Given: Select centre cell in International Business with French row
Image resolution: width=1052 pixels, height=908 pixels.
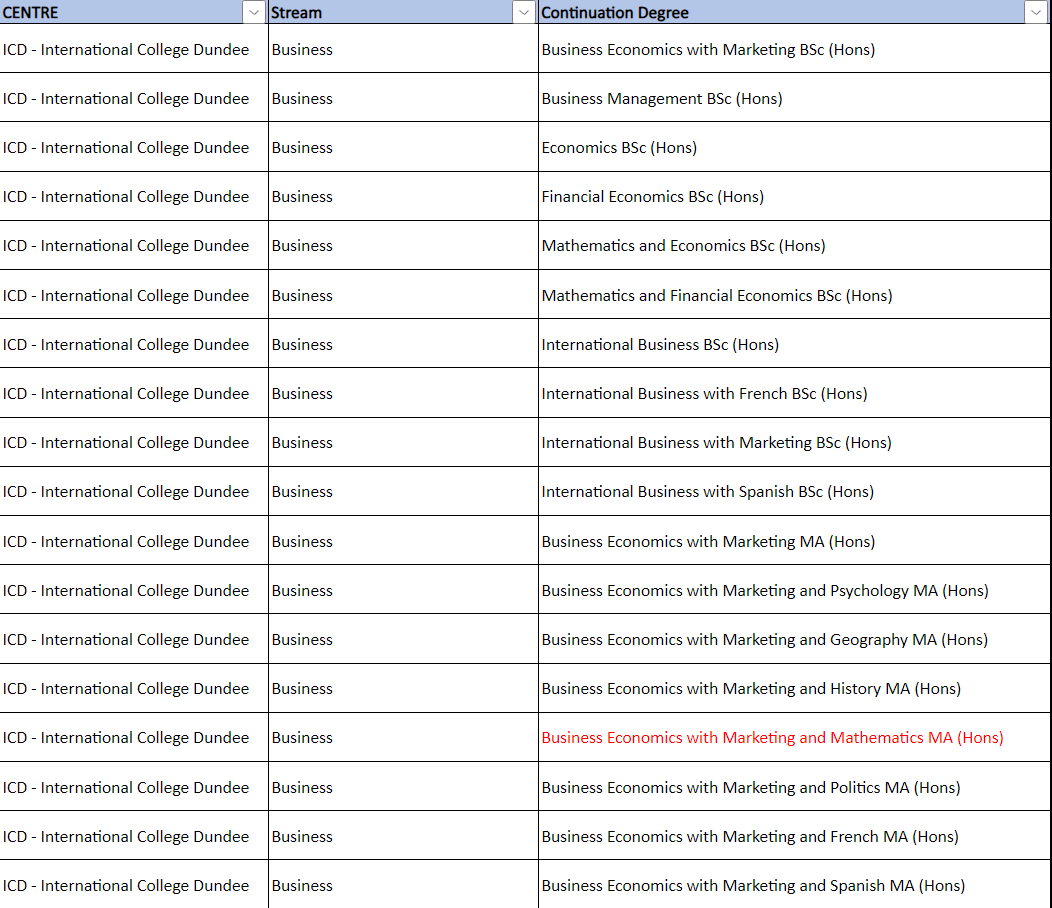Looking at the screenshot, I should [134, 393].
